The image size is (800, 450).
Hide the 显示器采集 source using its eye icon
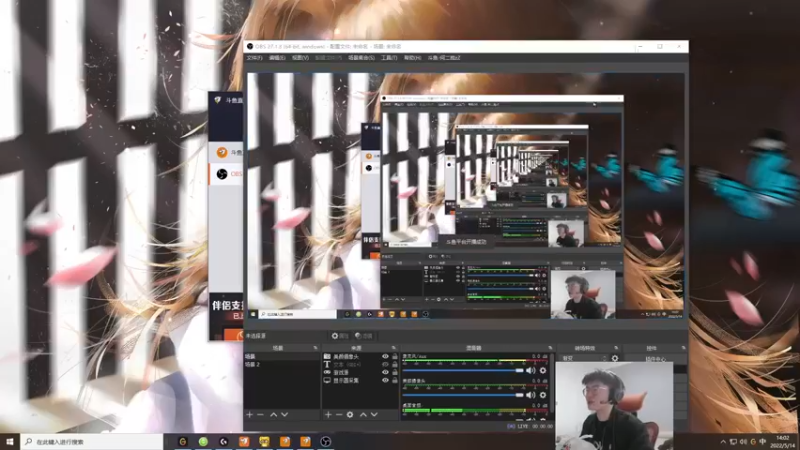[x=385, y=381]
